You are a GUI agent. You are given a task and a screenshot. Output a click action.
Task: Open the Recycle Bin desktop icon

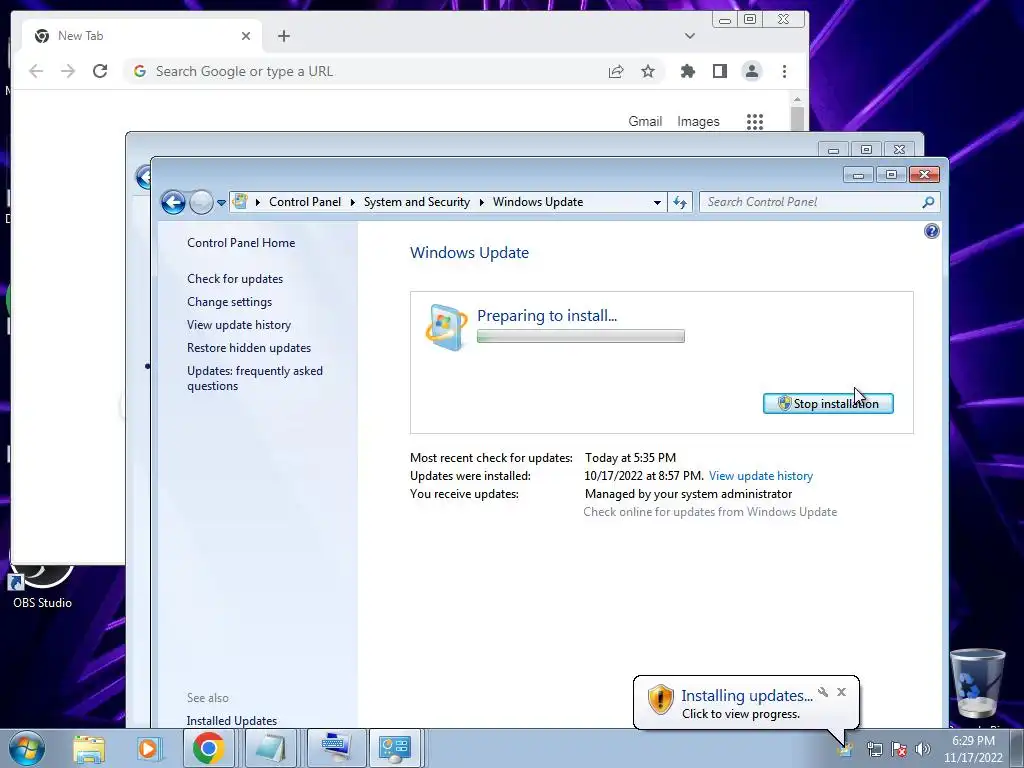[977, 684]
